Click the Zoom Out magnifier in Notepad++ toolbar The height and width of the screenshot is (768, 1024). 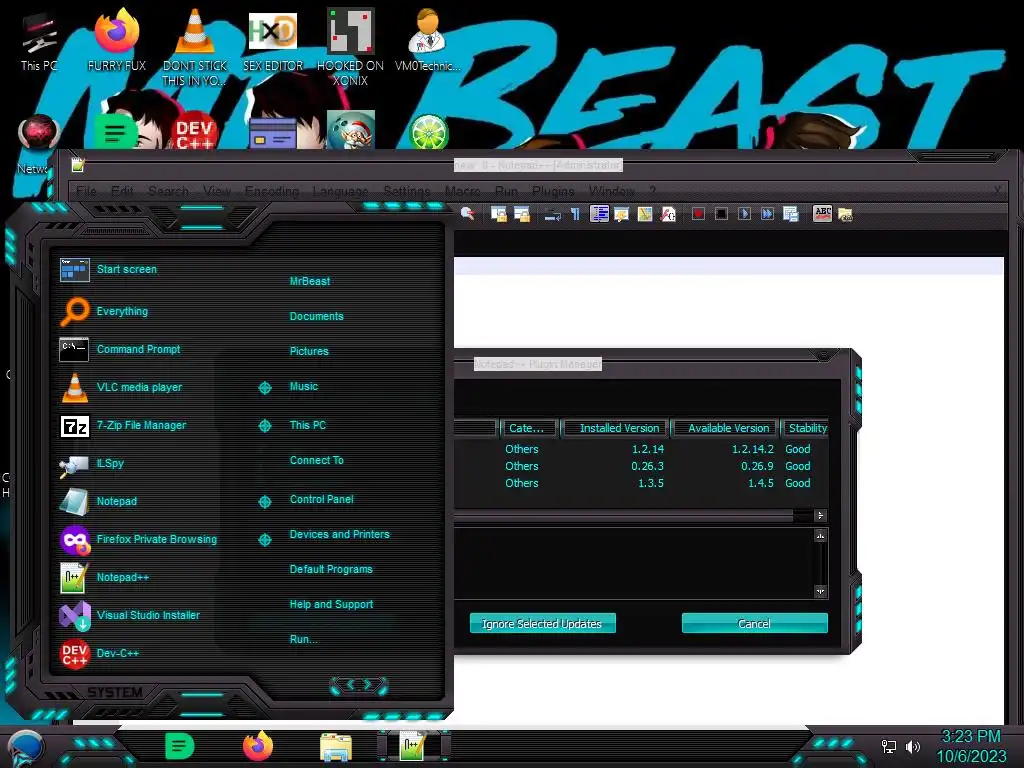(x=467, y=214)
